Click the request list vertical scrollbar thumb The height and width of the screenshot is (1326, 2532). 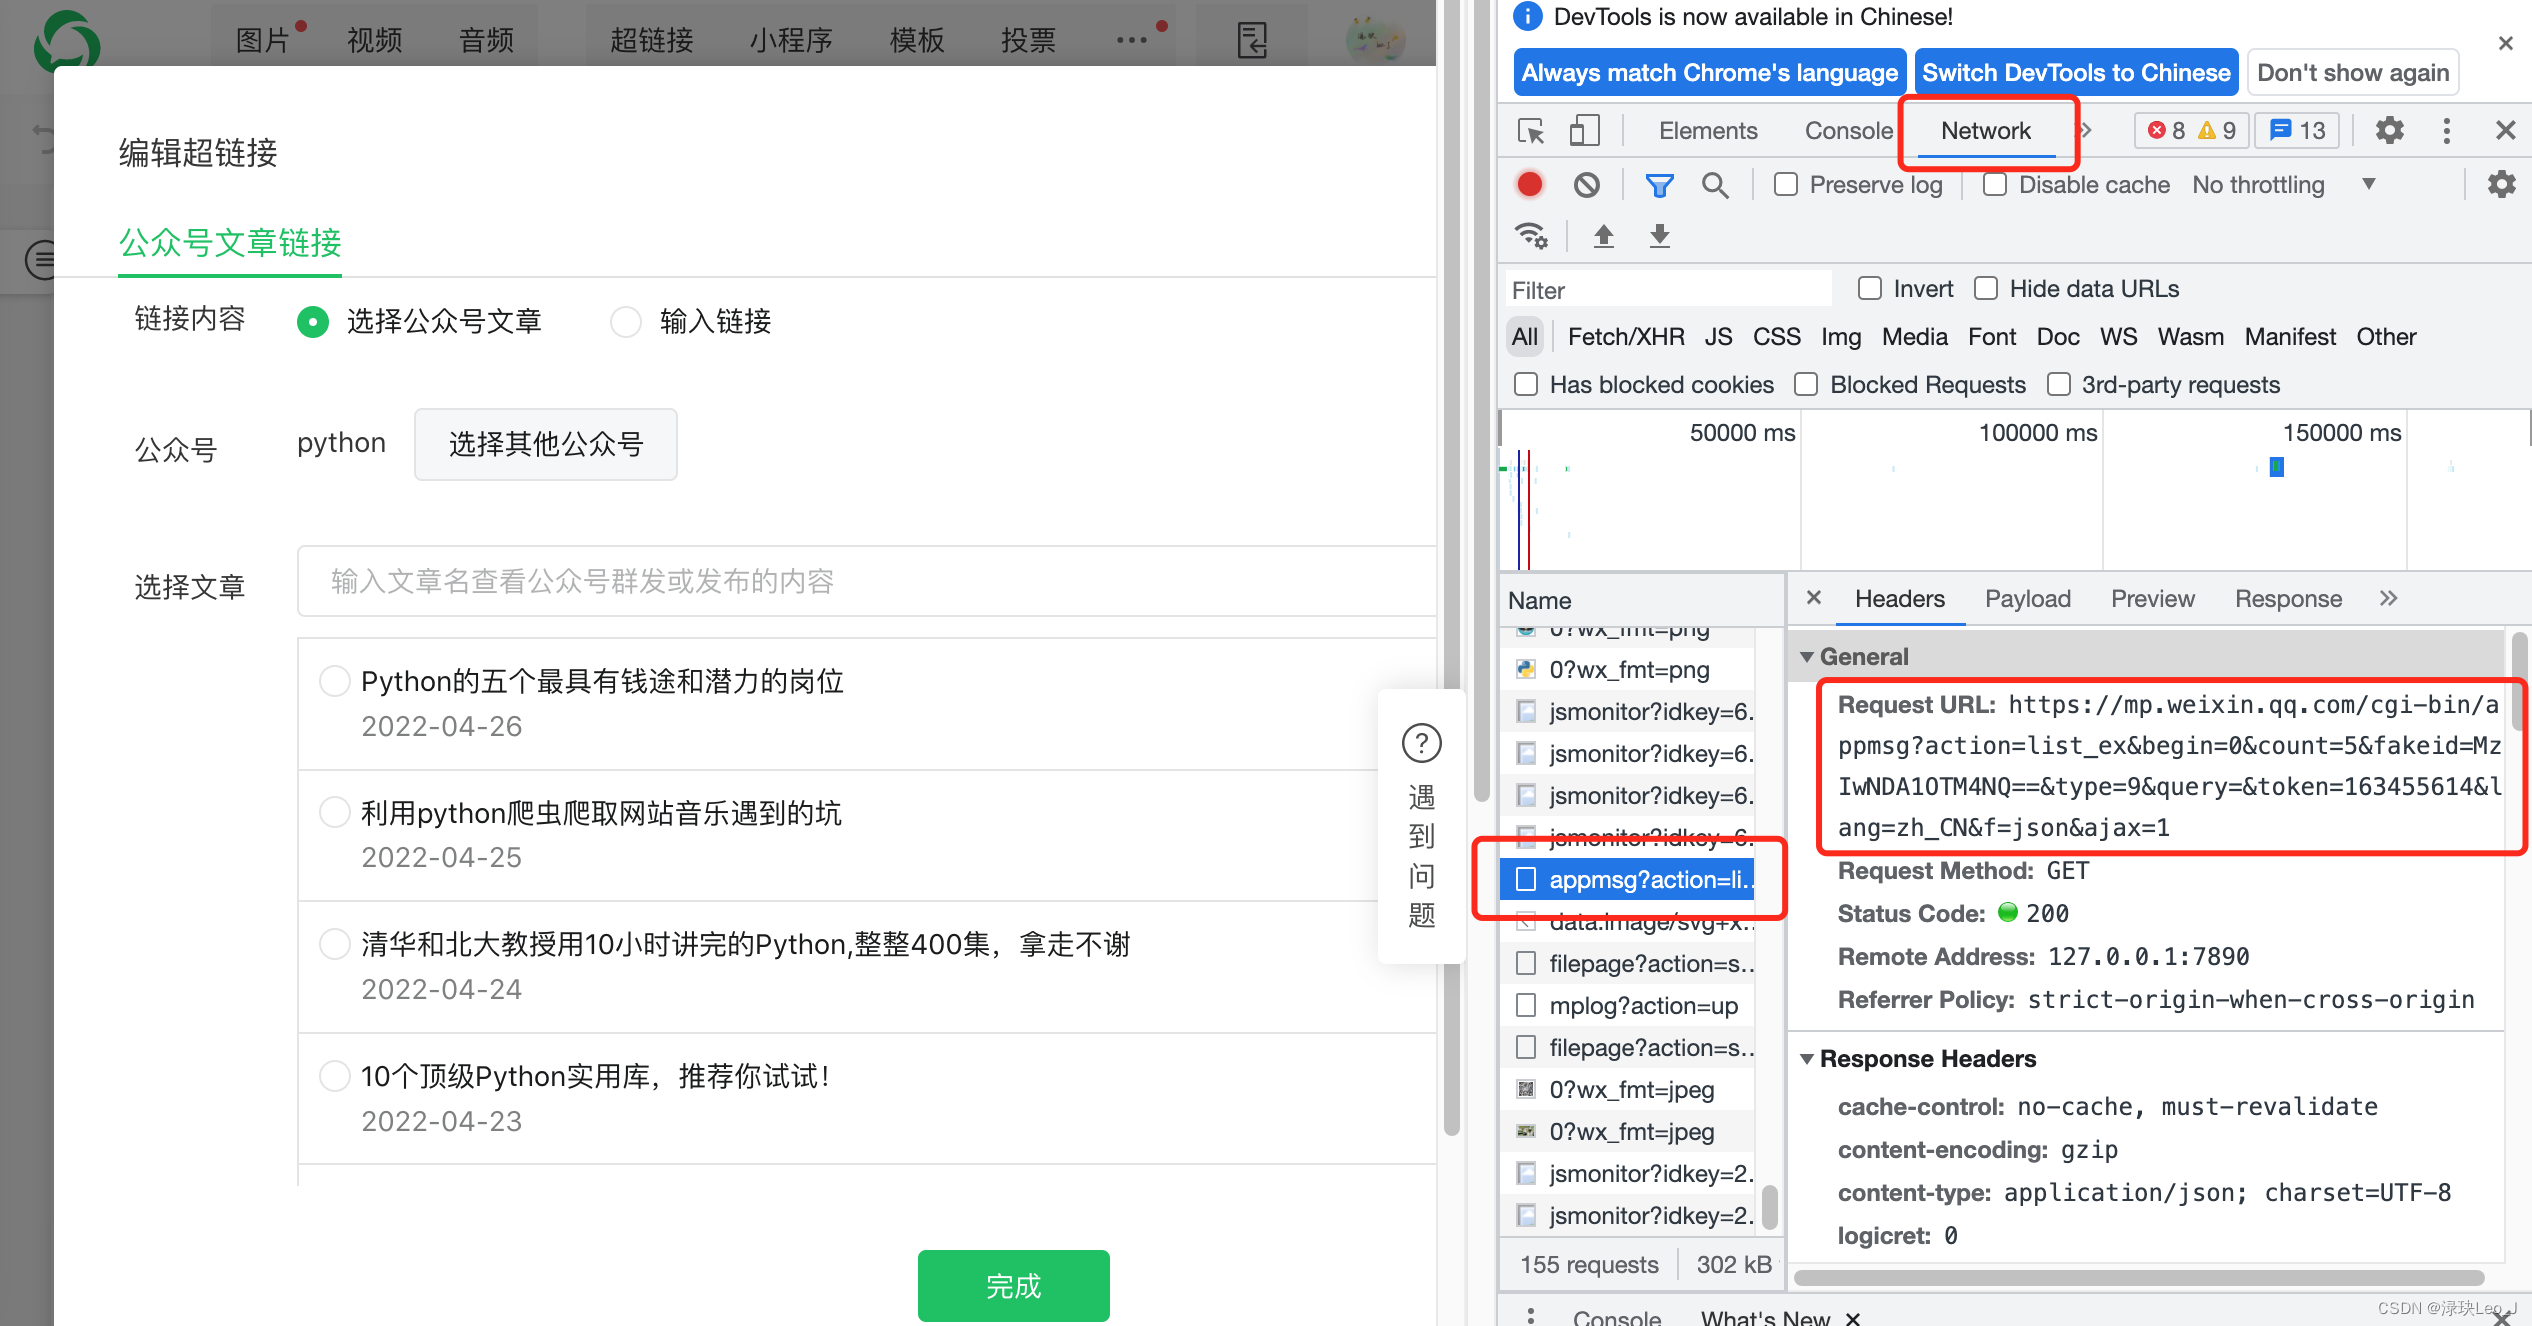[x=1769, y=1206]
